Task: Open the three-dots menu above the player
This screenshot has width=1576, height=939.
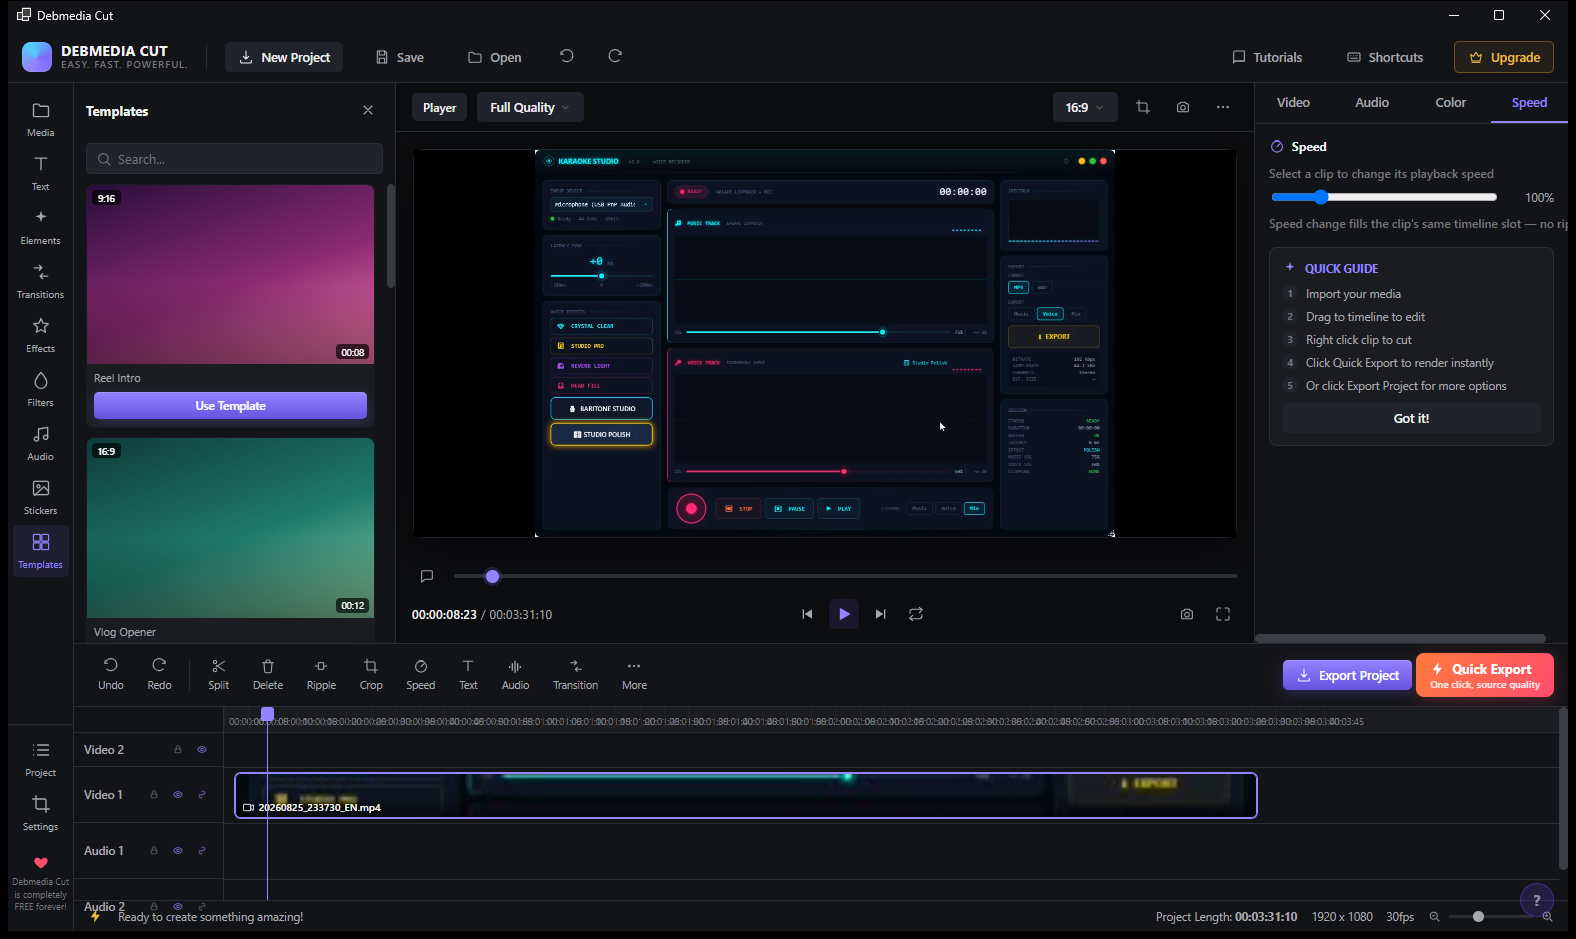Action: [1223, 107]
